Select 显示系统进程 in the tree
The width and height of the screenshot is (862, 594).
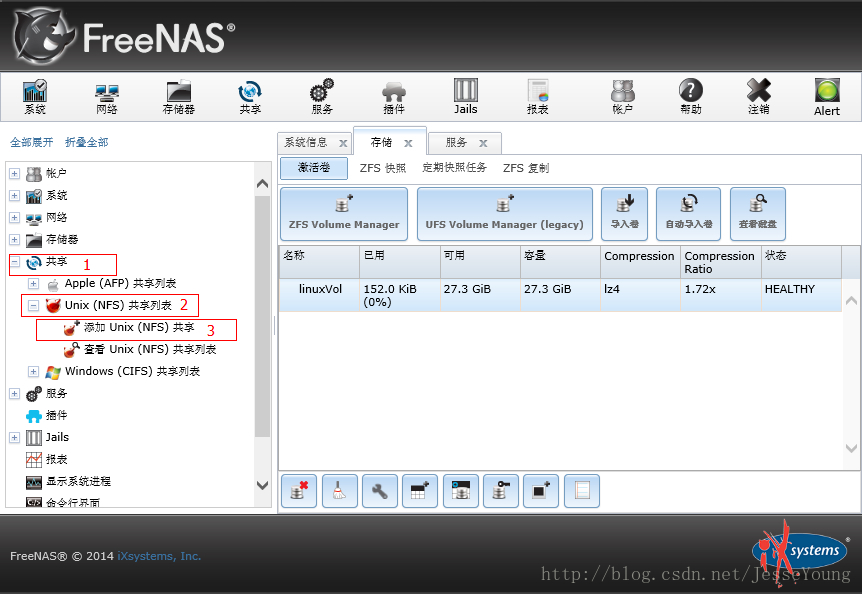[79, 481]
